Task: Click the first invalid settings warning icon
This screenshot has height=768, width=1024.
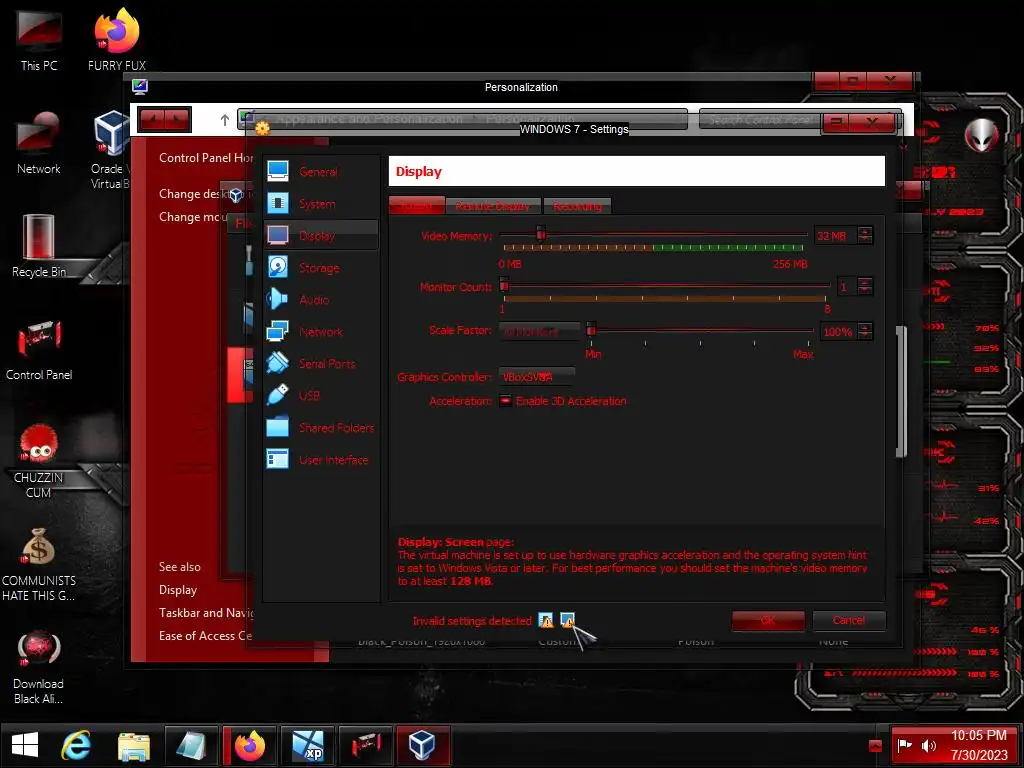Action: 545,620
